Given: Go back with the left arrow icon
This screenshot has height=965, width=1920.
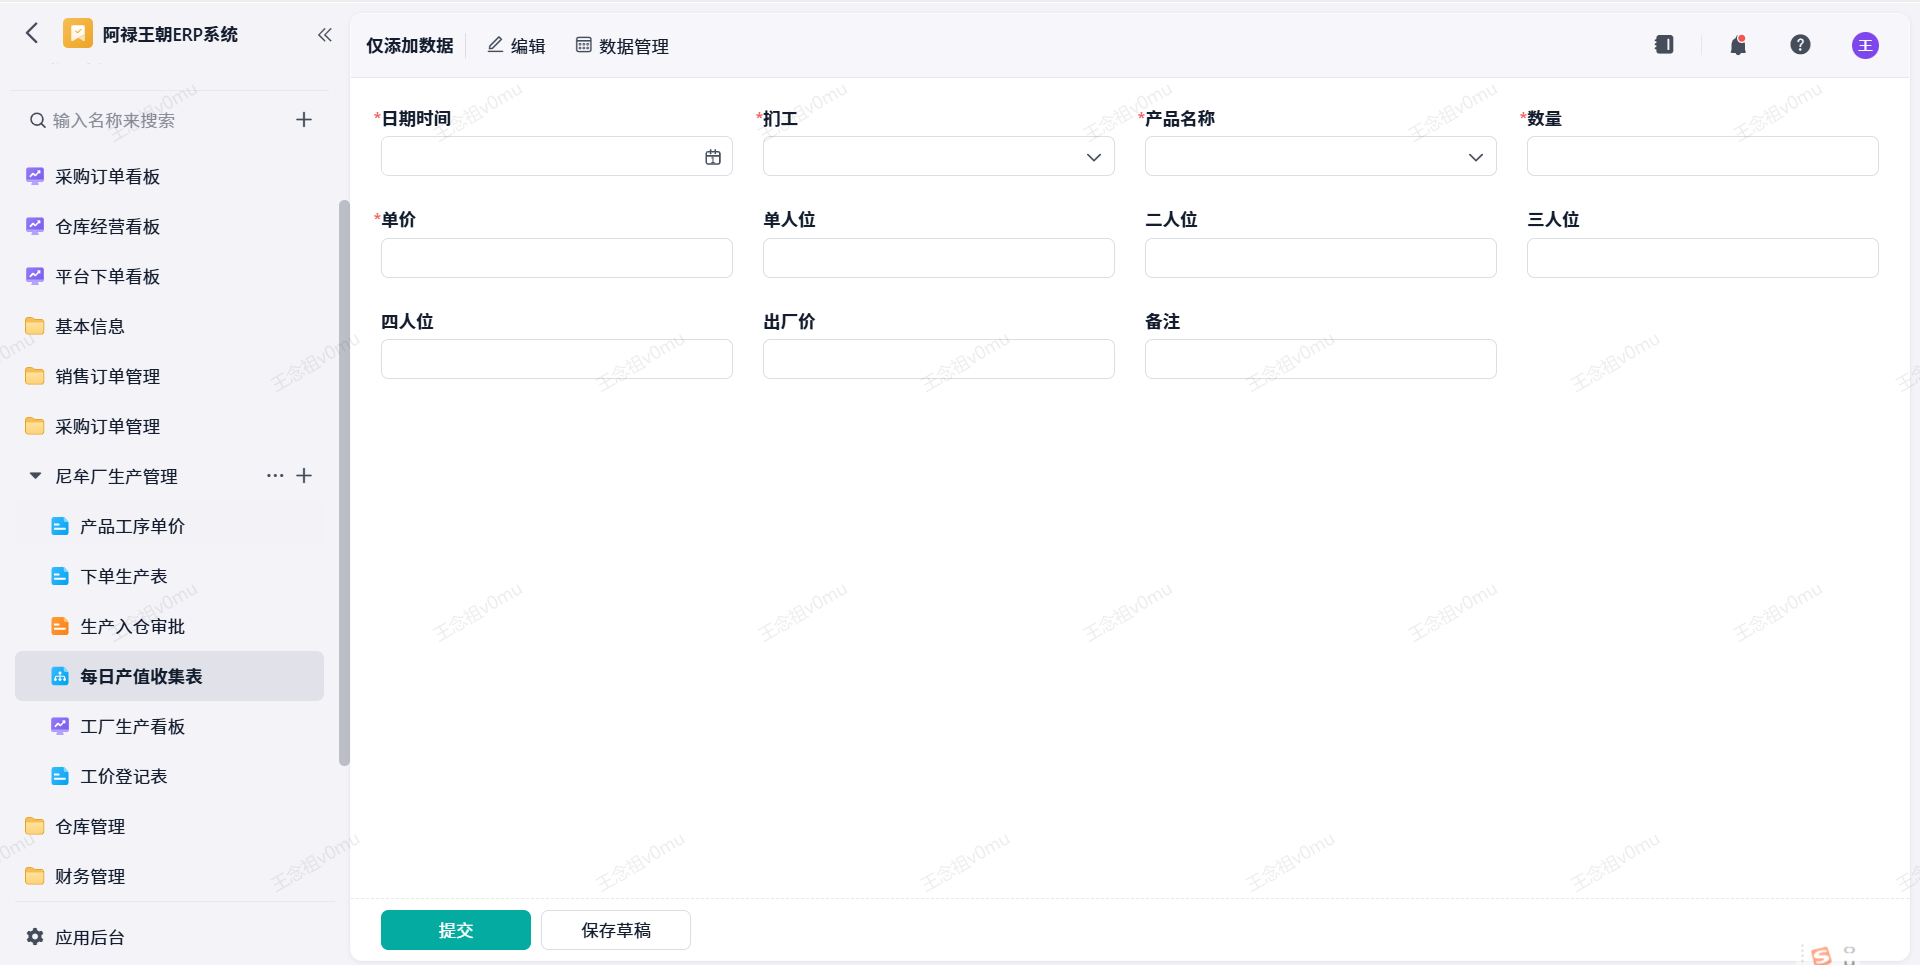Looking at the screenshot, I should [x=32, y=34].
